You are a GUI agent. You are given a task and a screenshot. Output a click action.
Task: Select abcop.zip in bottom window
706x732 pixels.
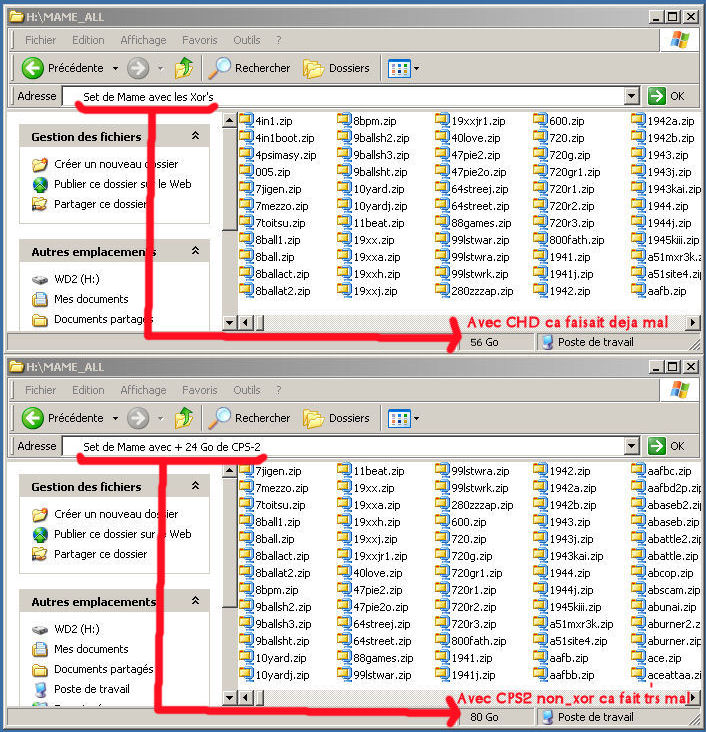[x=663, y=573]
